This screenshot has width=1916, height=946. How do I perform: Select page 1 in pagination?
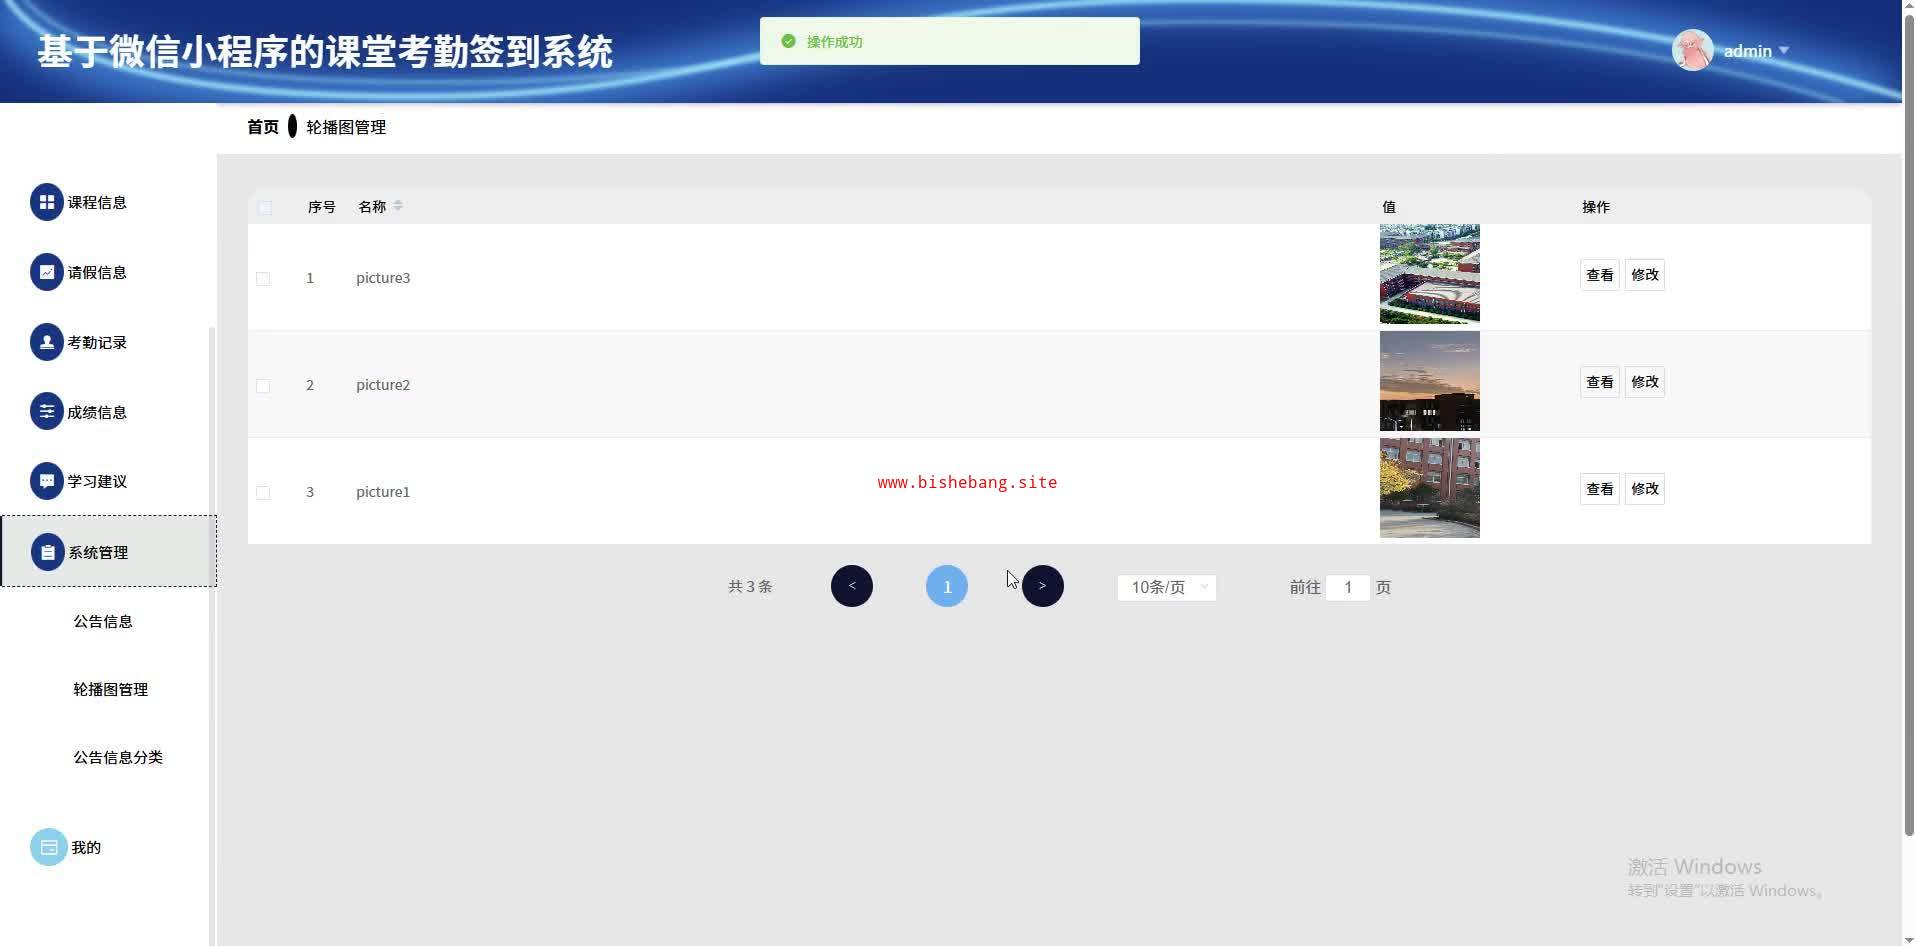click(947, 586)
